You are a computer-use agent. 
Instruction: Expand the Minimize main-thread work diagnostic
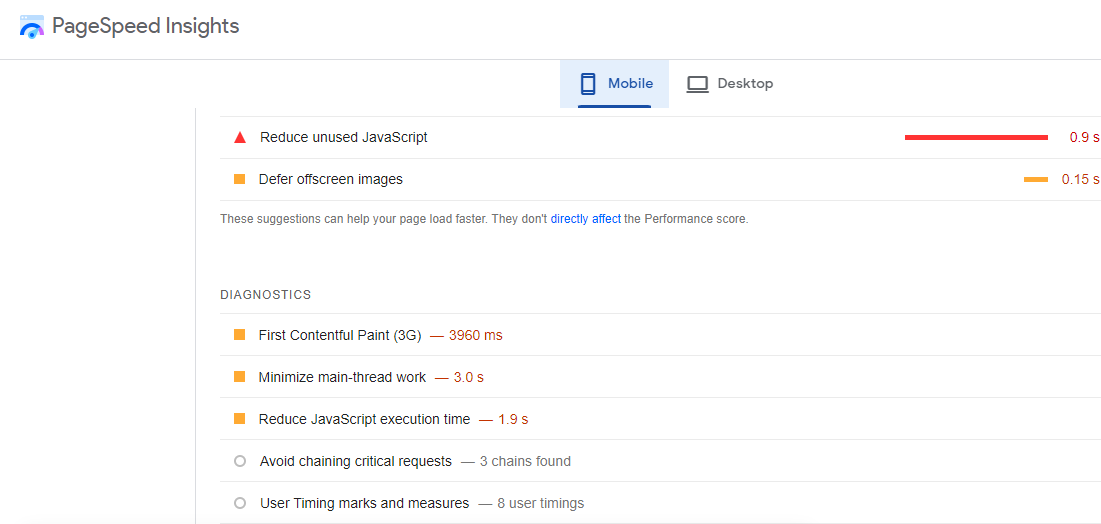point(342,377)
